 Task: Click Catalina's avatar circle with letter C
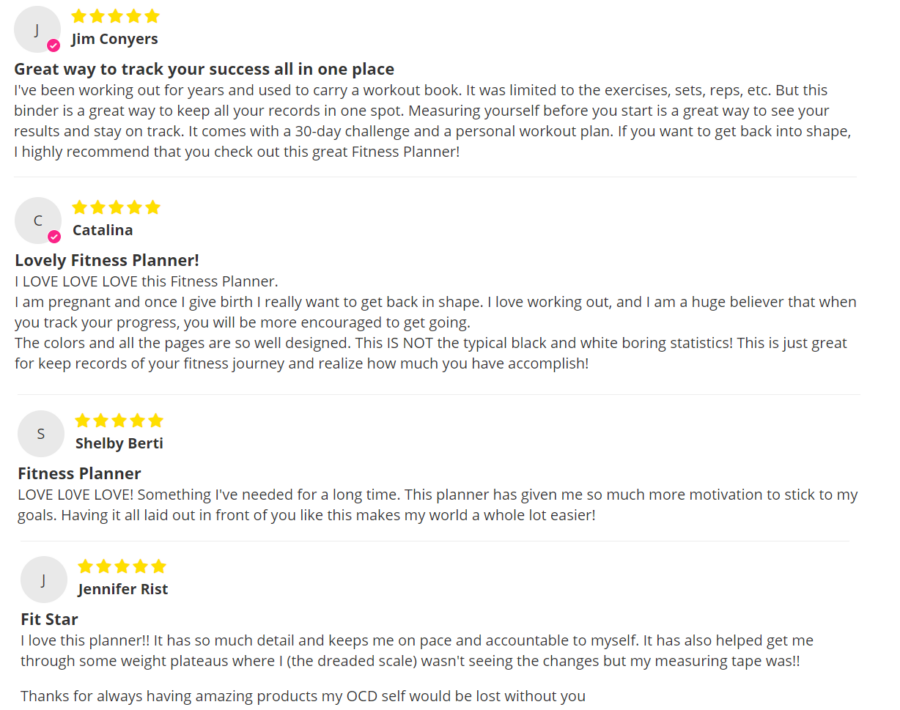pyautogui.click(x=38, y=220)
